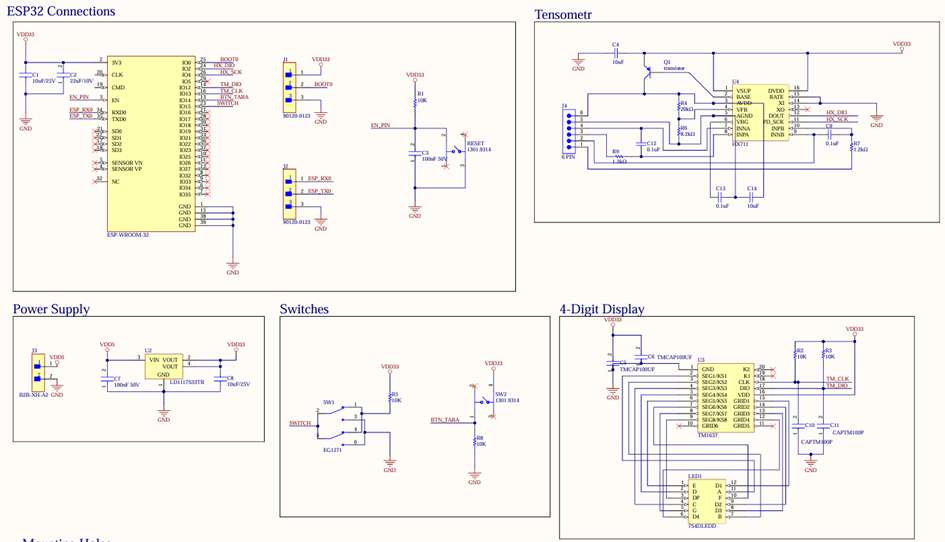Select capacitor C9 0.1uF

tap(829, 134)
